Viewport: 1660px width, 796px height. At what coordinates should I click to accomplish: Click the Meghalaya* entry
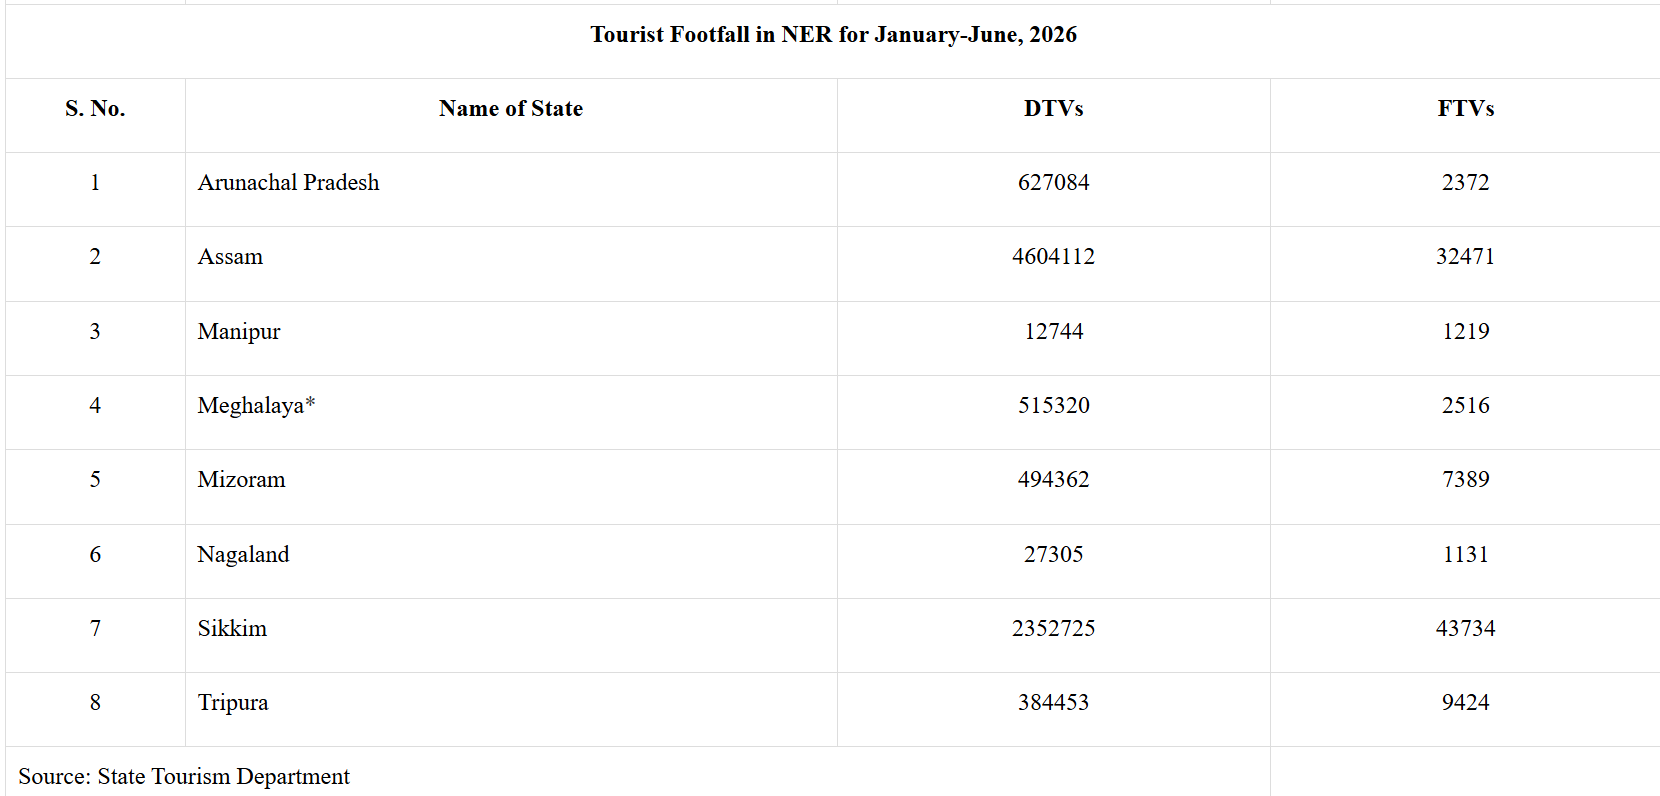coord(256,405)
